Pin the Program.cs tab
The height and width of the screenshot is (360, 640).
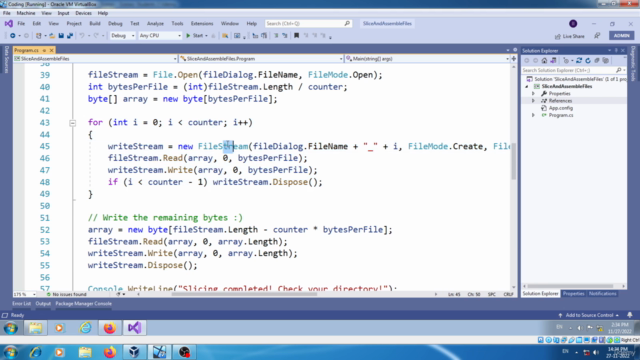click(44, 50)
